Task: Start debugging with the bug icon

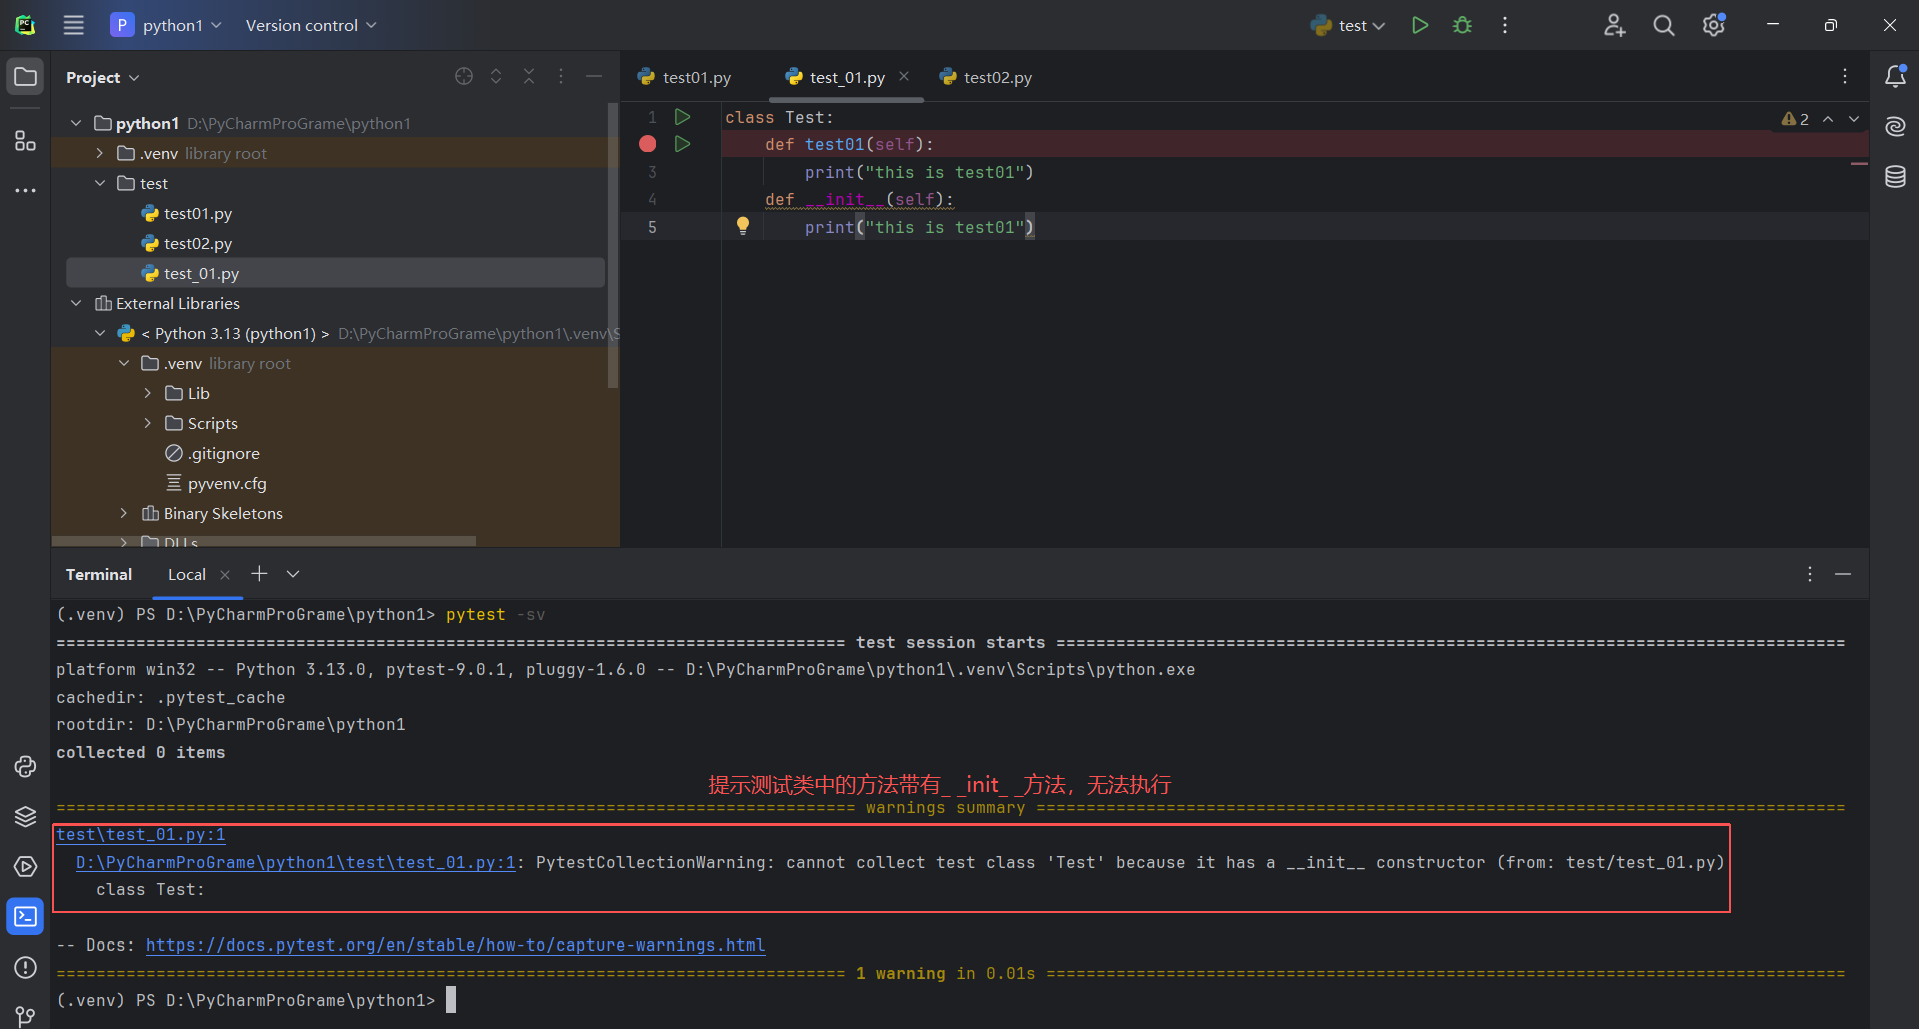Action: pos(1462,25)
